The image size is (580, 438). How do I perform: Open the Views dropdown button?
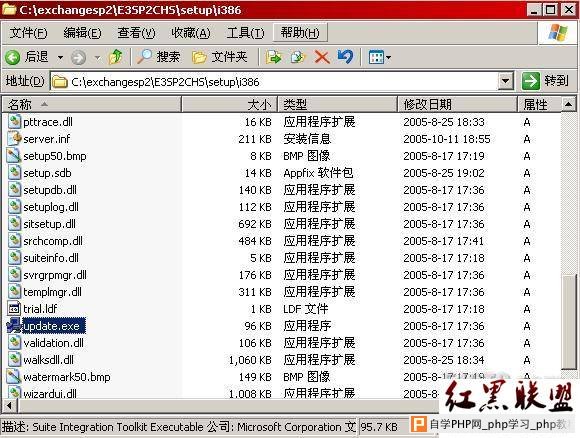point(380,57)
